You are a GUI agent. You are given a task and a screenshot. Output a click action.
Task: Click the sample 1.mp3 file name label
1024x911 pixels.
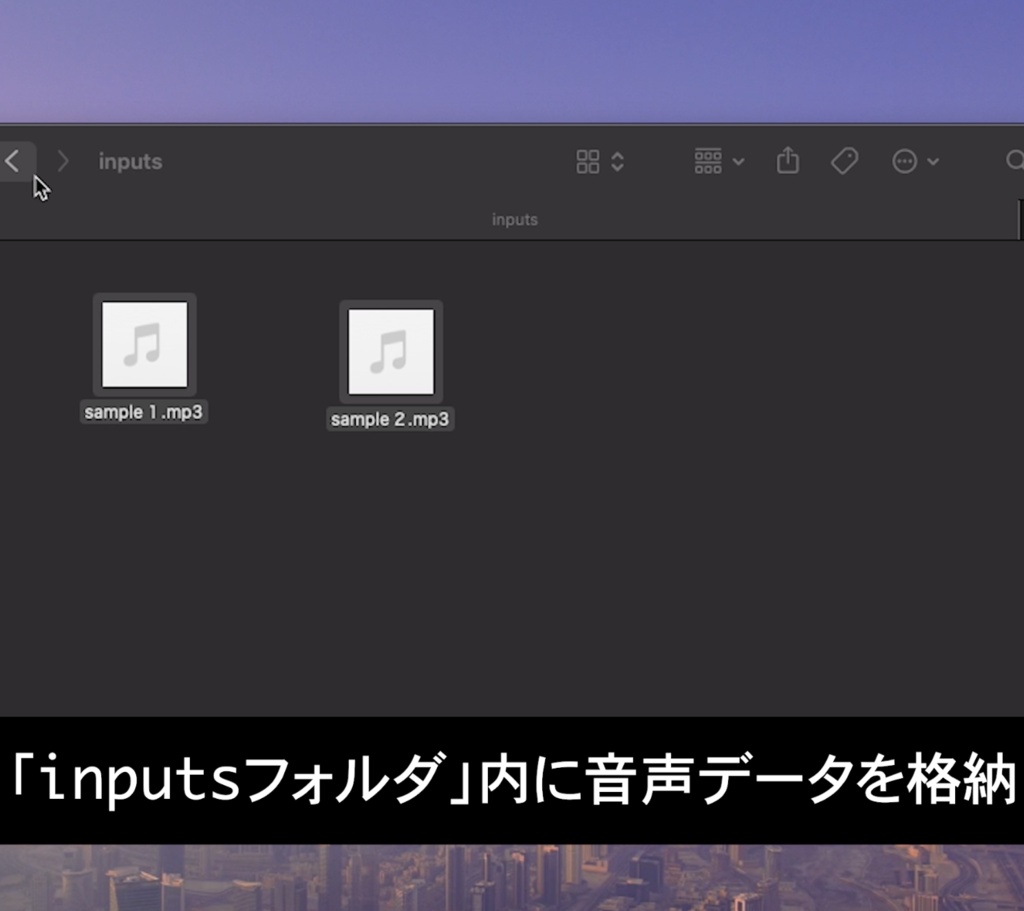click(x=144, y=412)
